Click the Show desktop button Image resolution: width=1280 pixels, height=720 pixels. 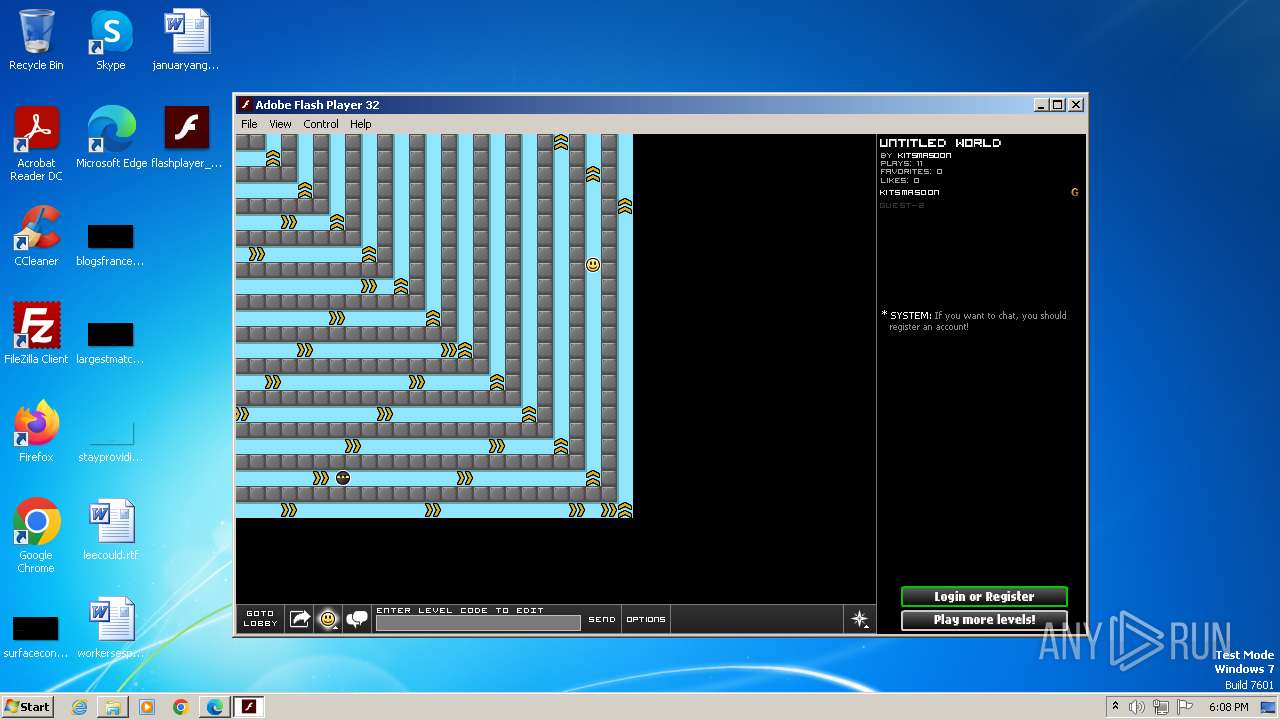[1270, 707]
